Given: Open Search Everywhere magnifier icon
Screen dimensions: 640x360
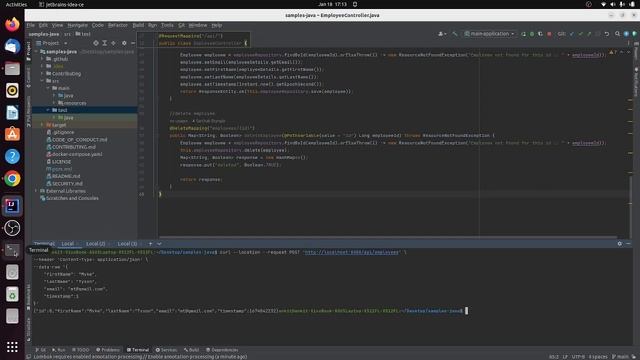Looking at the screenshot, I should 618,34.
